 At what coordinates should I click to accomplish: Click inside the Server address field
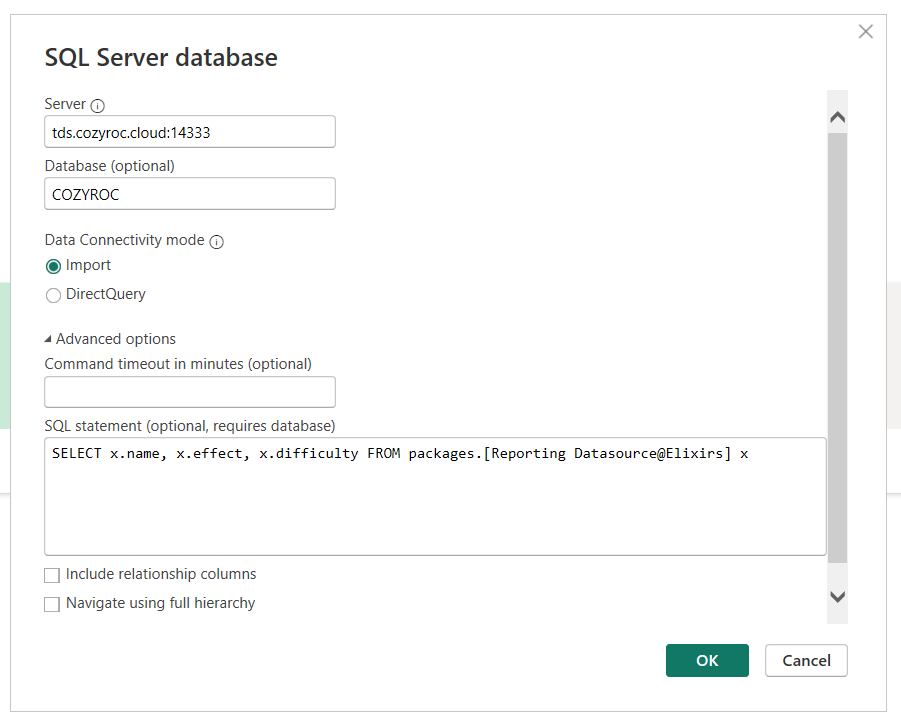tap(189, 131)
